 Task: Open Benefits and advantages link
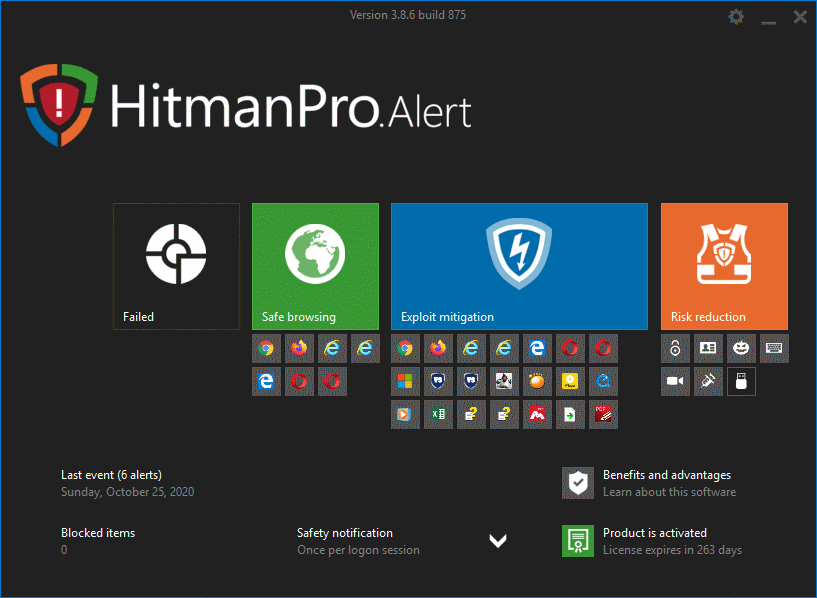[x=667, y=475]
